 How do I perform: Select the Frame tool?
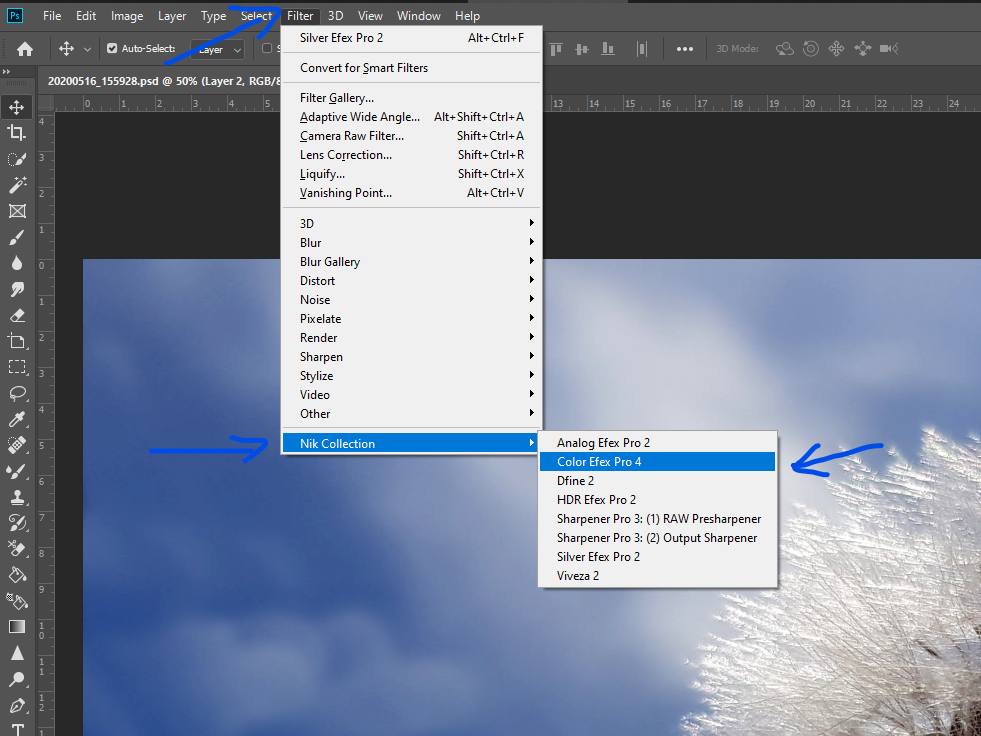click(x=17, y=211)
